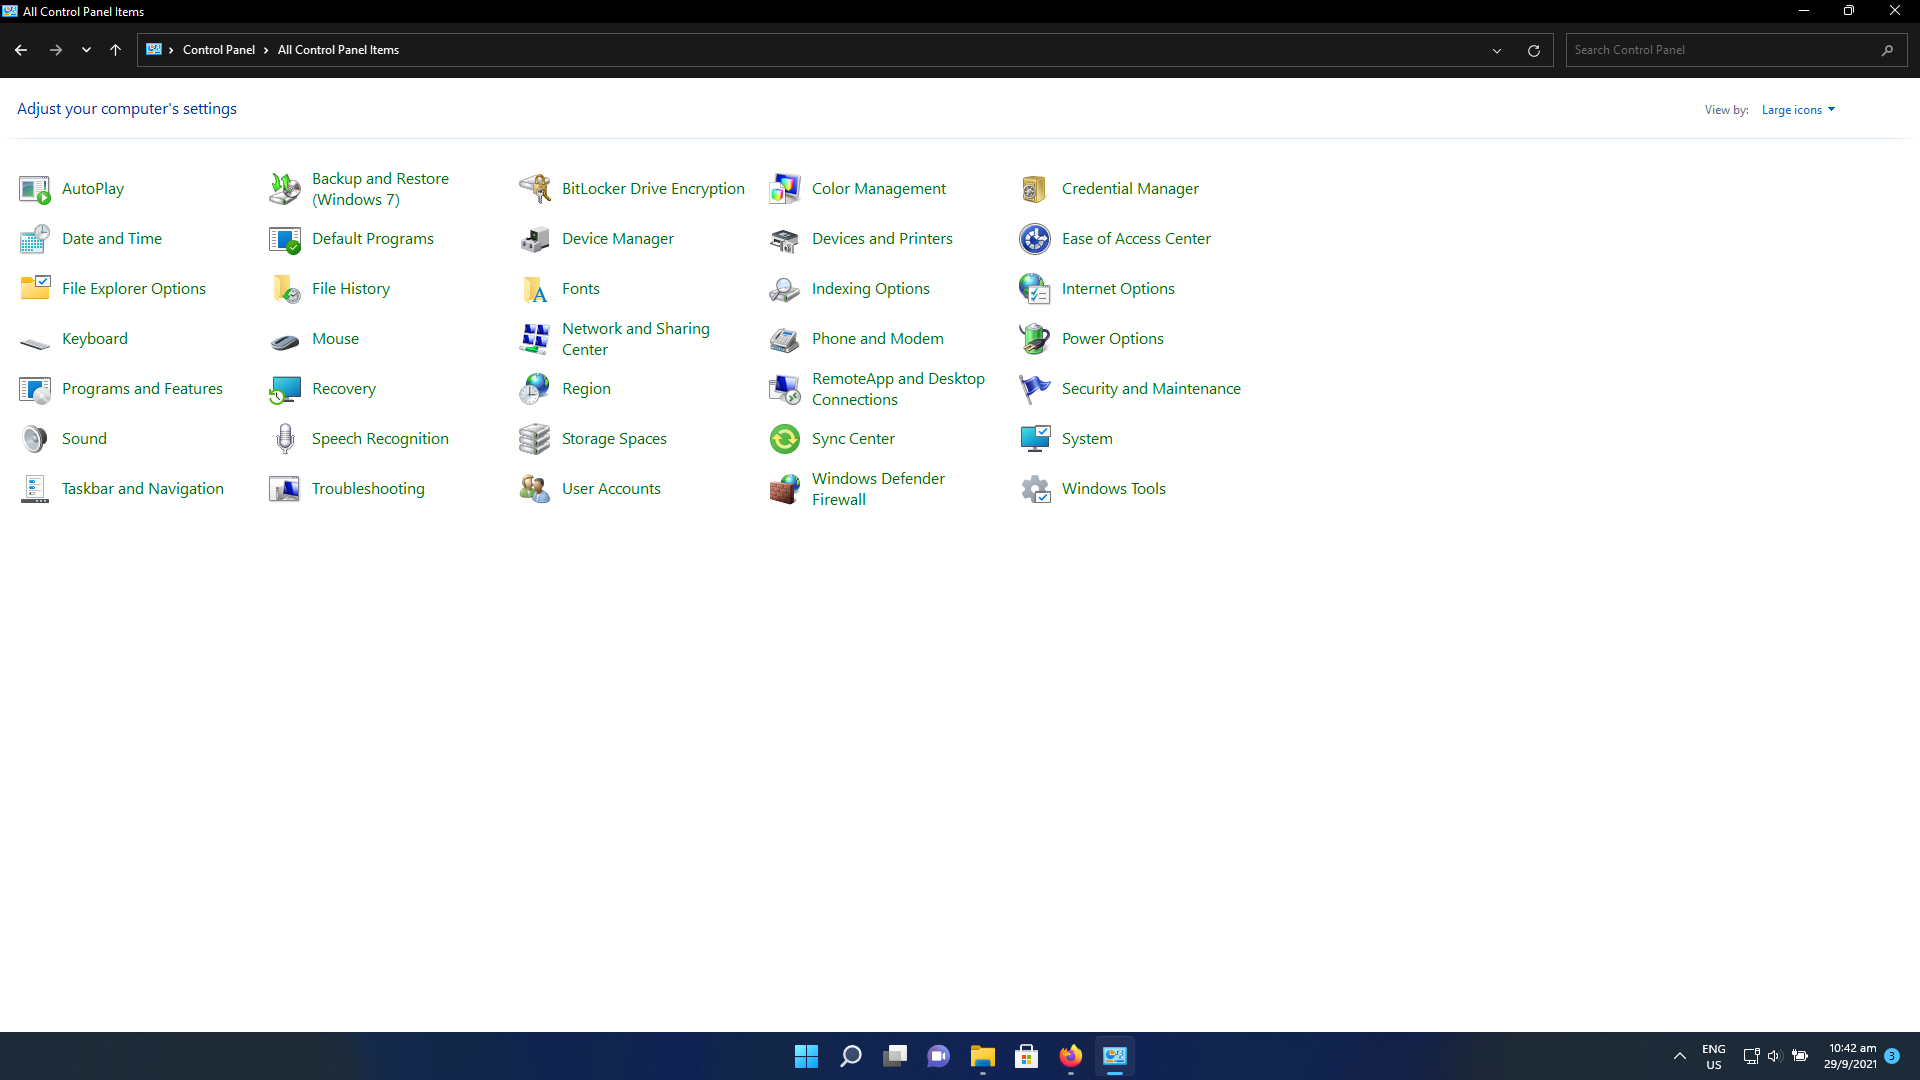Screen dimensions: 1920x1080
Task: Open the Troubleshooting link
Action: point(368,489)
